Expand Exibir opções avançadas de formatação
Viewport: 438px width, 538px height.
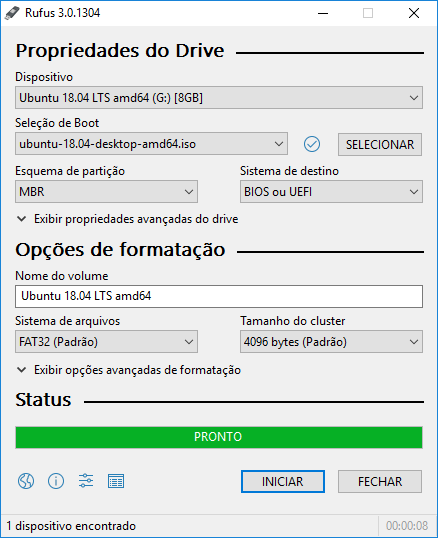[x=129, y=370]
